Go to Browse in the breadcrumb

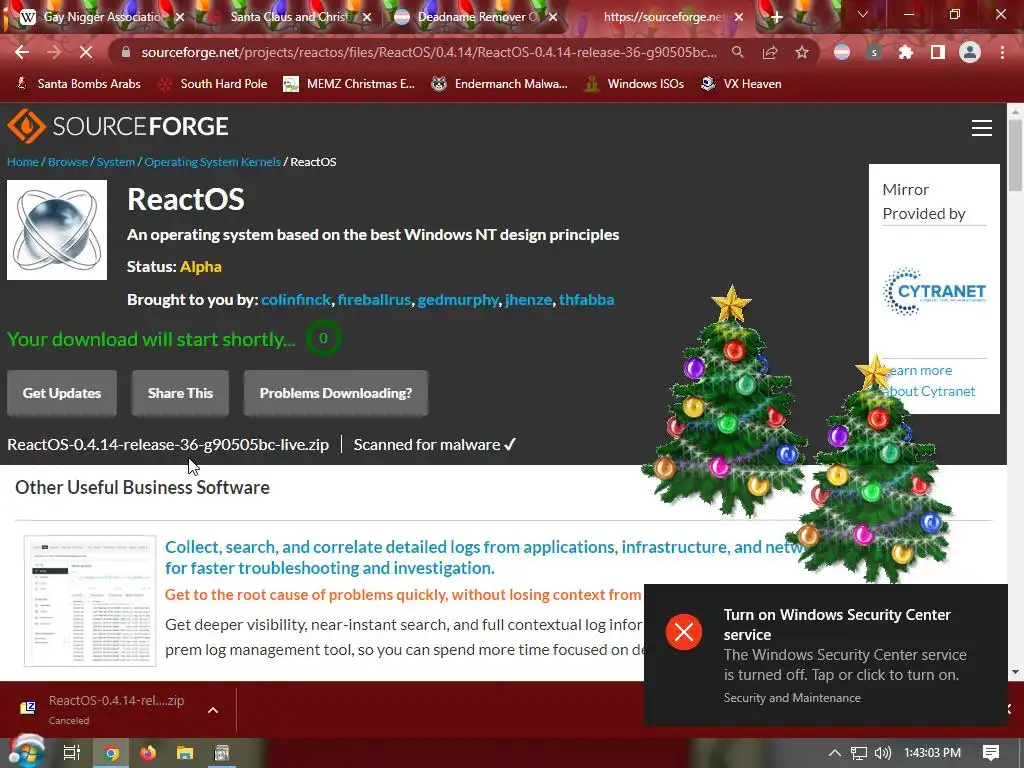click(x=68, y=162)
